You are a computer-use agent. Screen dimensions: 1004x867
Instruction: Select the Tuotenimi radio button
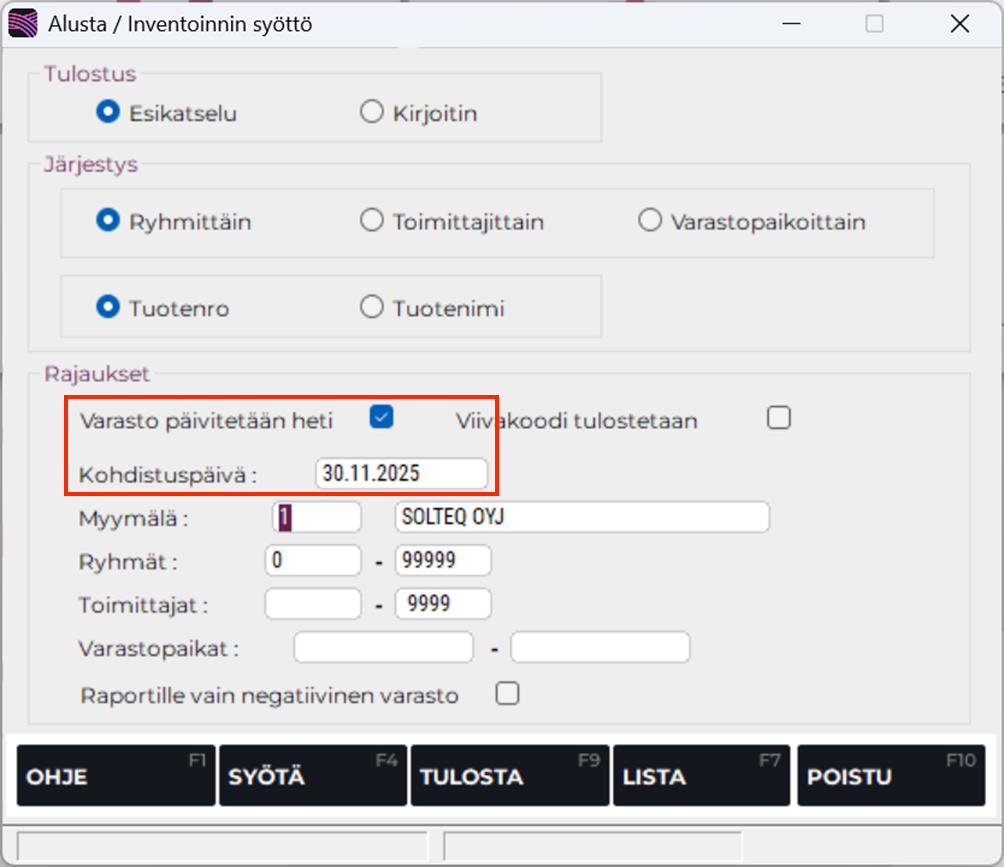point(372,308)
